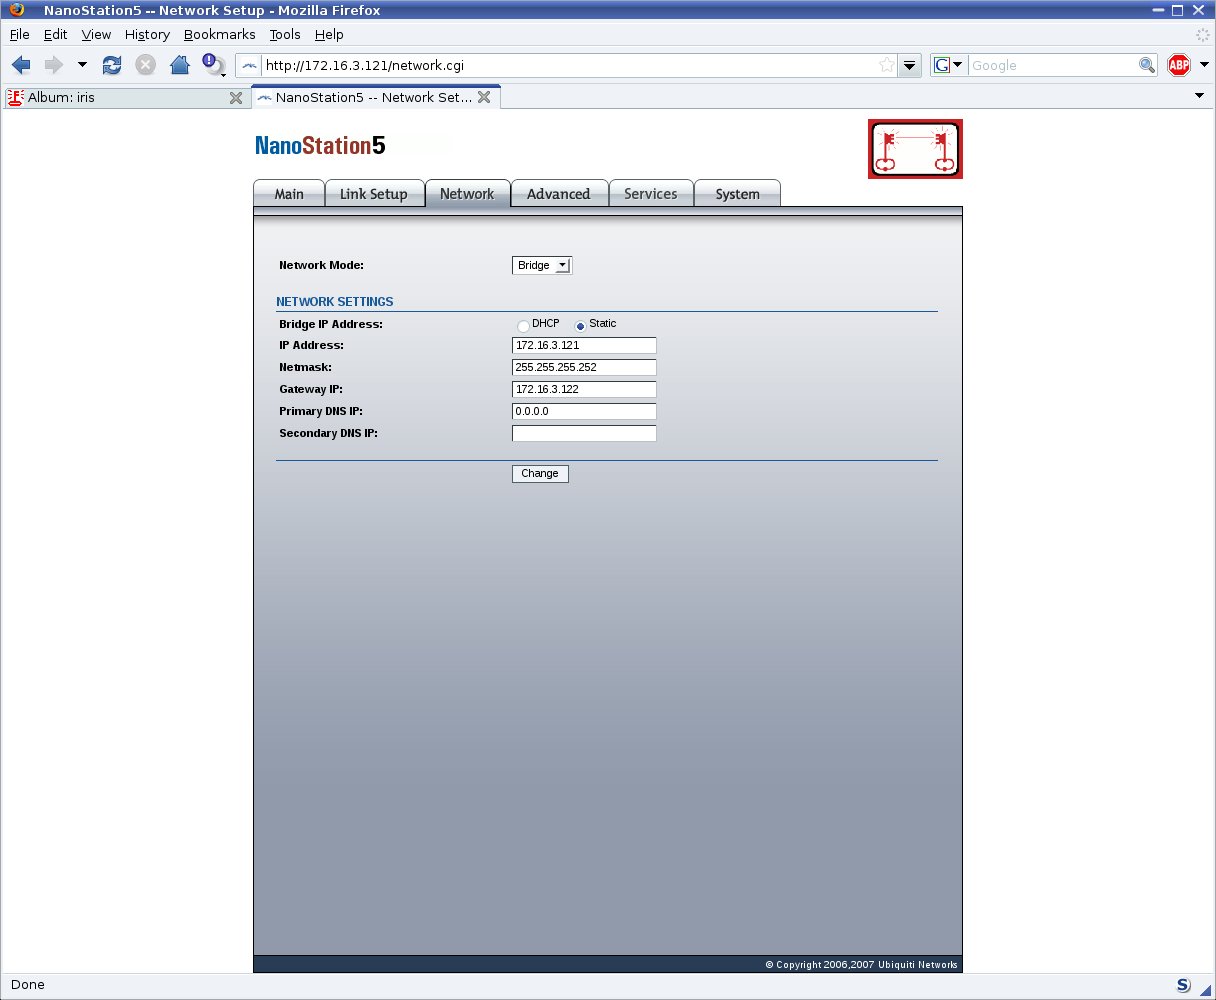Viewport: 1216px width, 1000px height.
Task: Open the Network Mode Bridge dropdown
Action: point(542,265)
